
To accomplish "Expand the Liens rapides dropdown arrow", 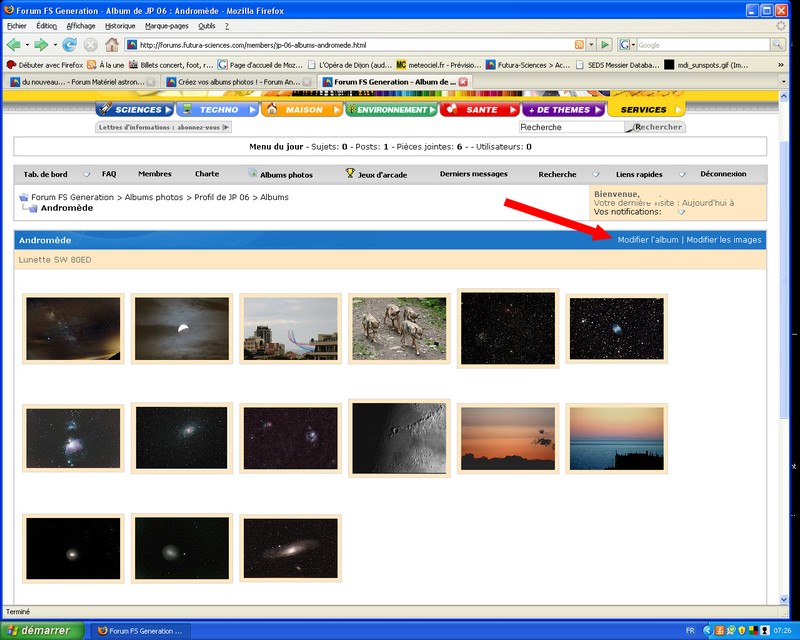I will [682, 175].
